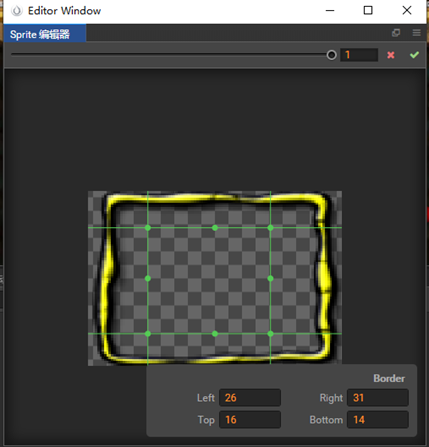Select the top-right green border handle
The height and width of the screenshot is (447, 429).
pos(270,228)
